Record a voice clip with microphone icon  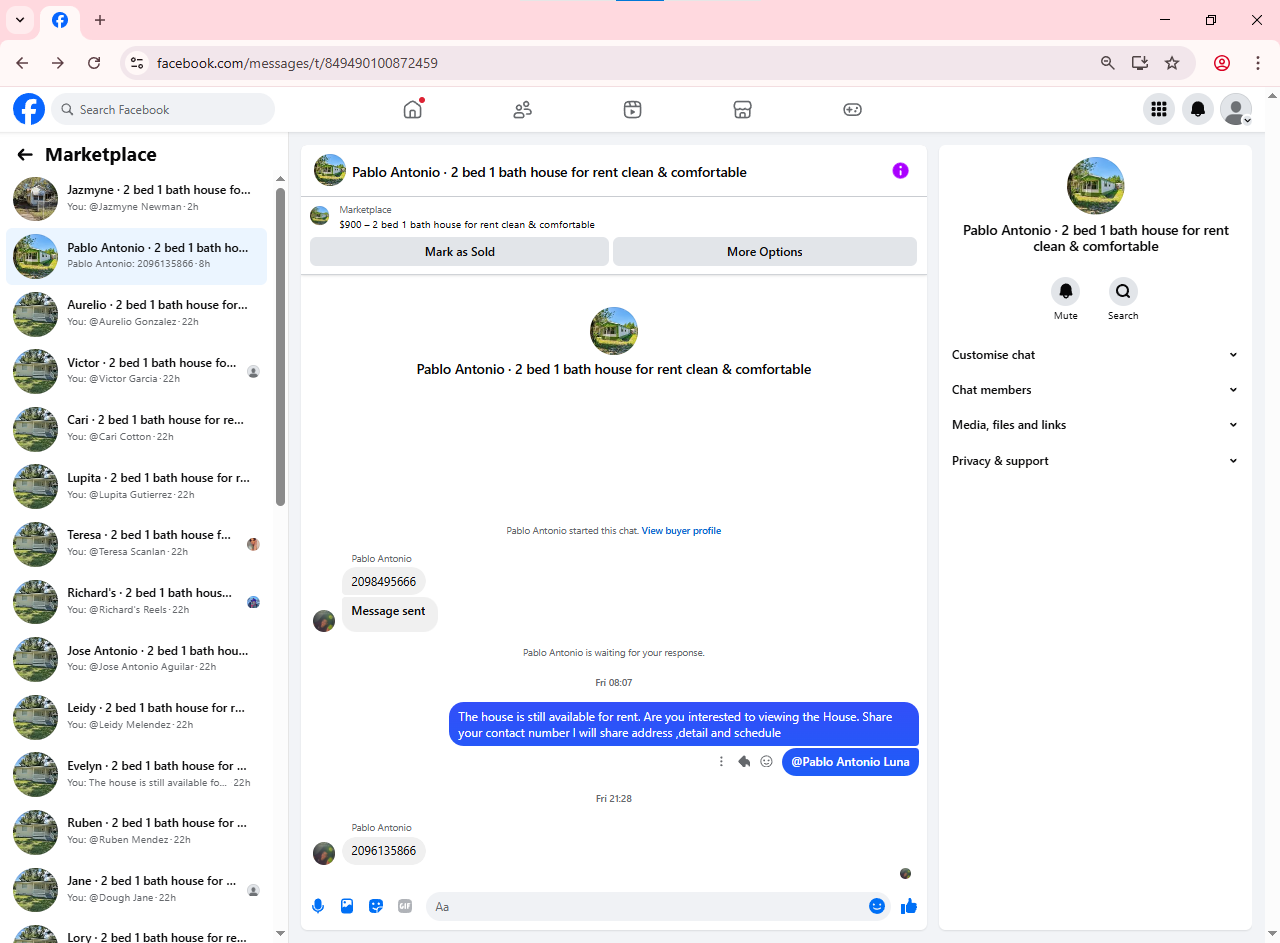tap(318, 906)
